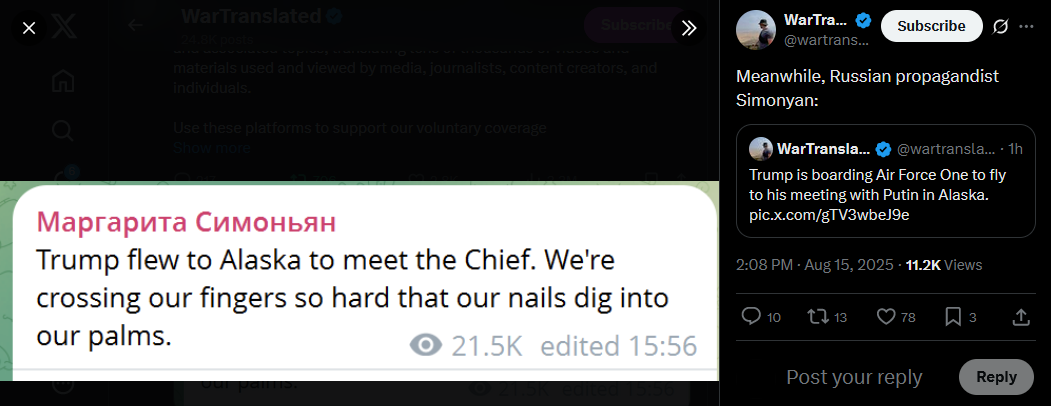This screenshot has height=406, width=1051.
Task: Open the 2:08 PM Aug 15, 2025 timestamp
Action: [x=814, y=265]
